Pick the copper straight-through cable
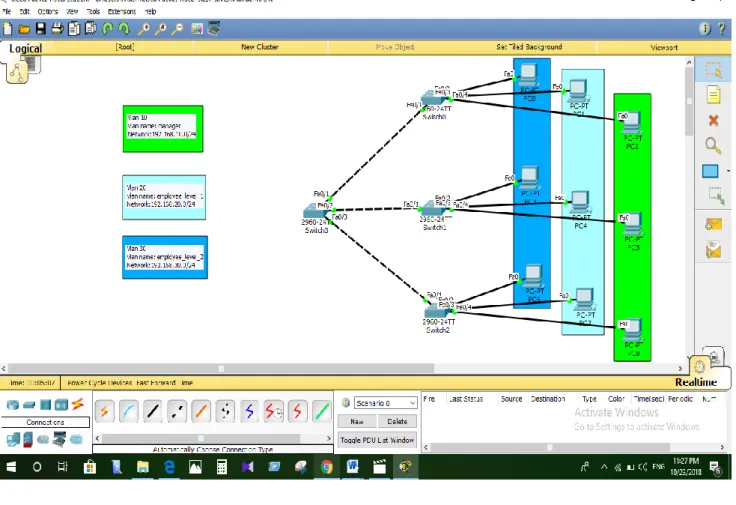 pyautogui.click(x=153, y=412)
